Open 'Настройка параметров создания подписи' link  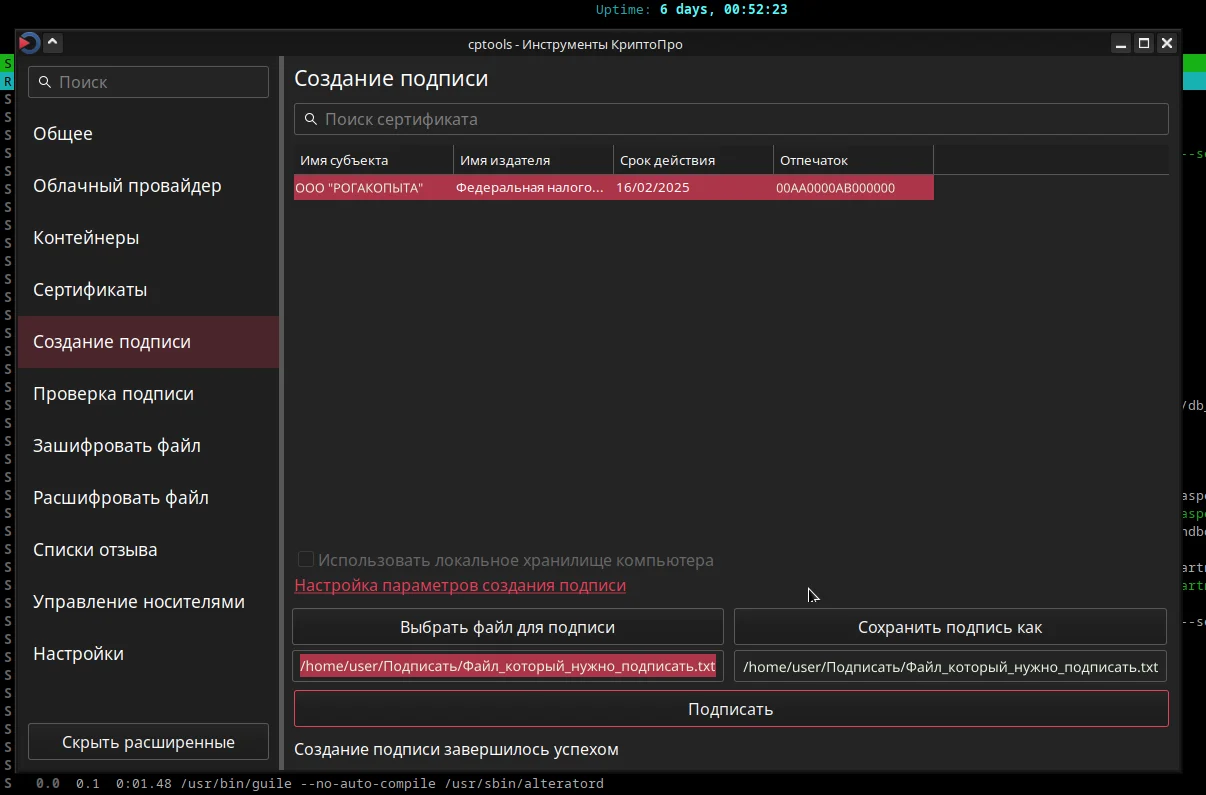[x=460, y=585]
